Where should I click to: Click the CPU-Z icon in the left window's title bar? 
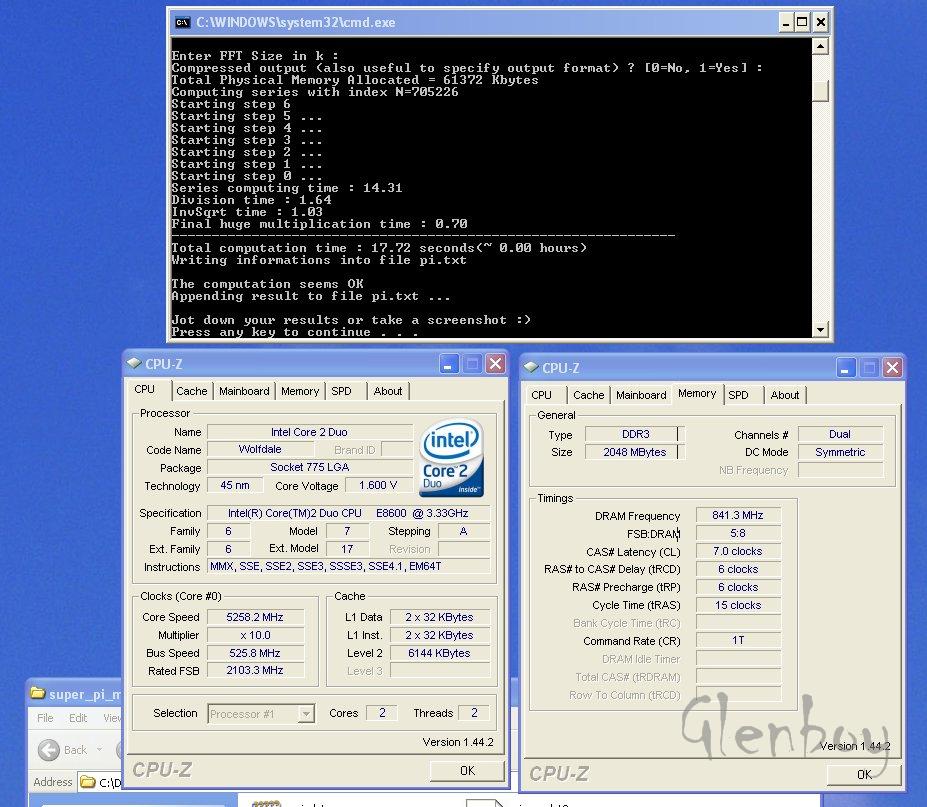134,364
